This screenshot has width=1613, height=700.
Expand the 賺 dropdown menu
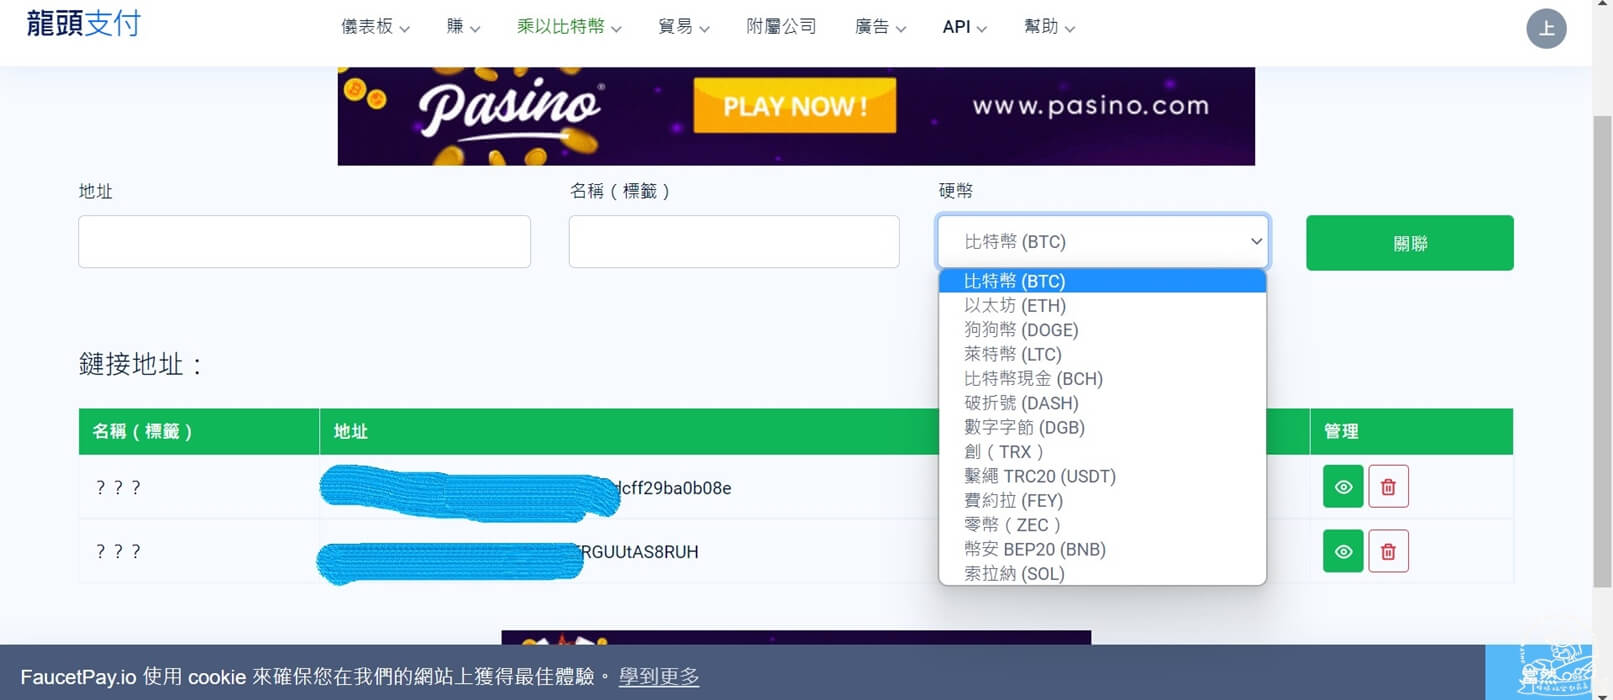pos(463,27)
